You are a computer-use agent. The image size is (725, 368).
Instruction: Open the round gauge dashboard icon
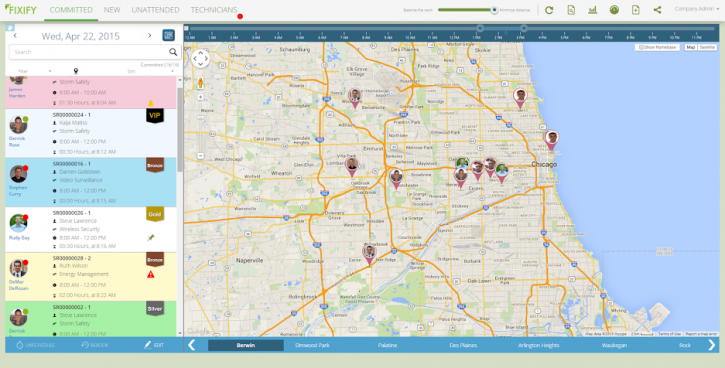[614, 10]
